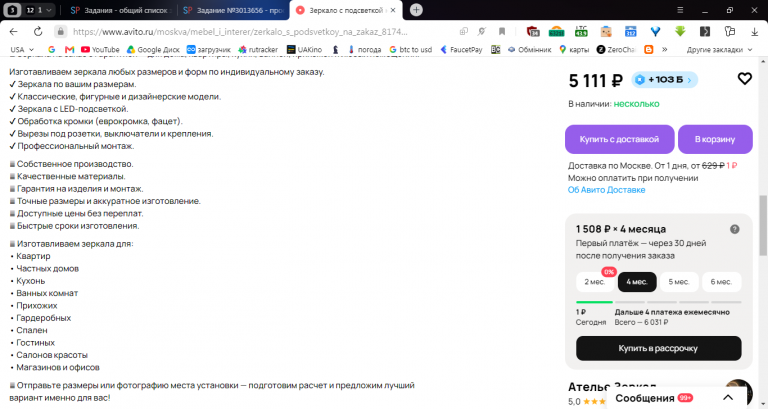
Task: Open the Об Авито Доставке link
Action: pyautogui.click(x=606, y=190)
